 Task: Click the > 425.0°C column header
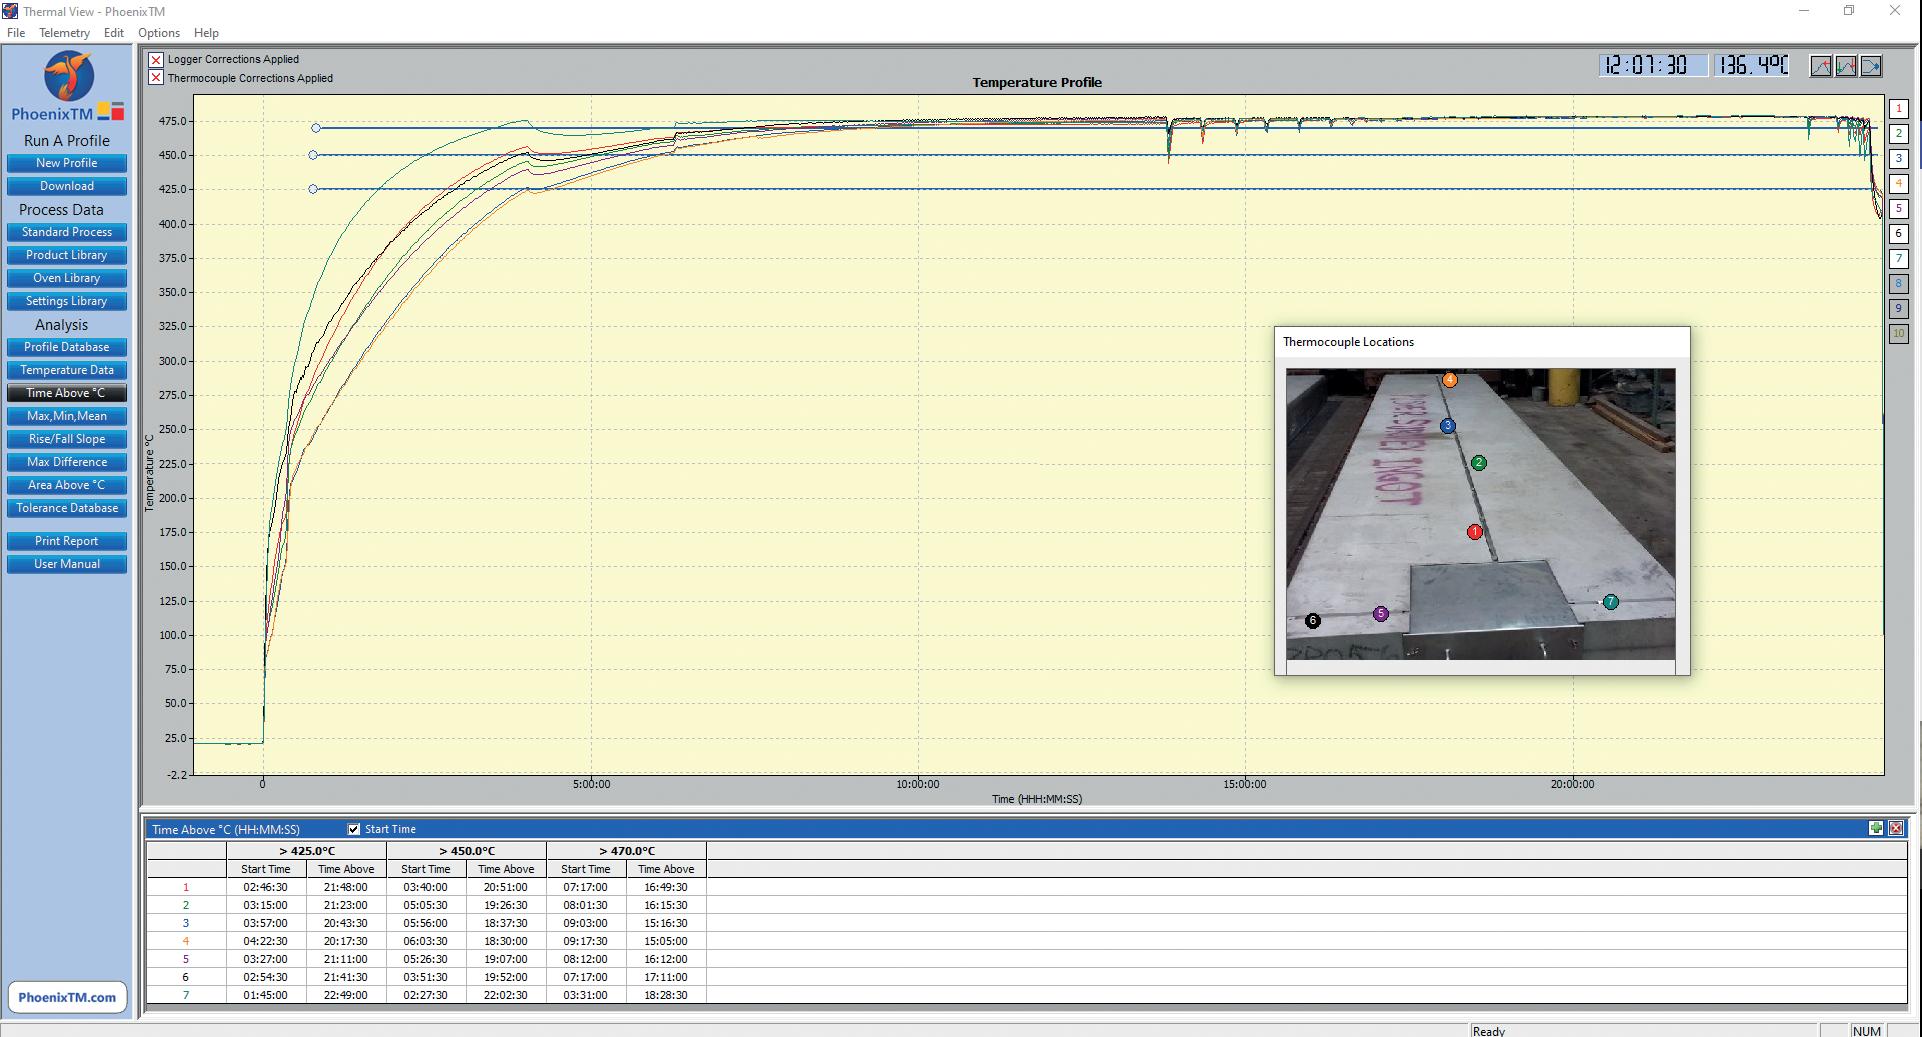tap(307, 851)
